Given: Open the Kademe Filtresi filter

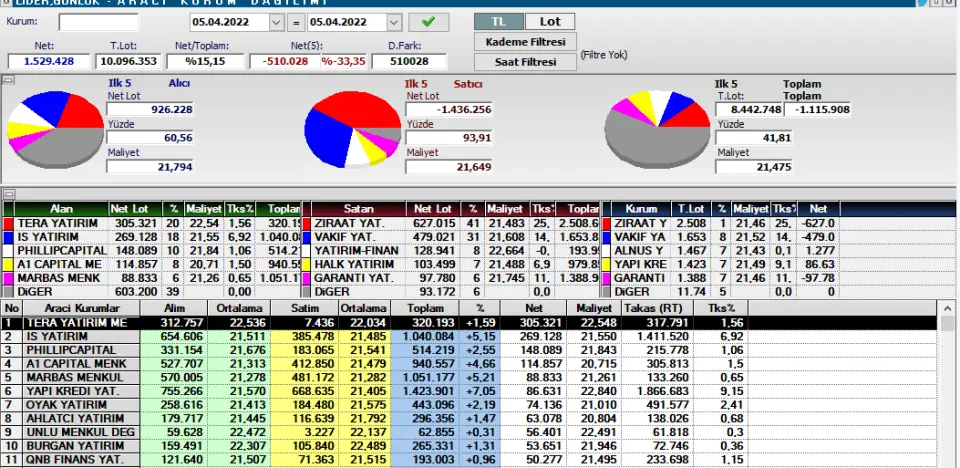Looking at the screenshot, I should [526, 42].
